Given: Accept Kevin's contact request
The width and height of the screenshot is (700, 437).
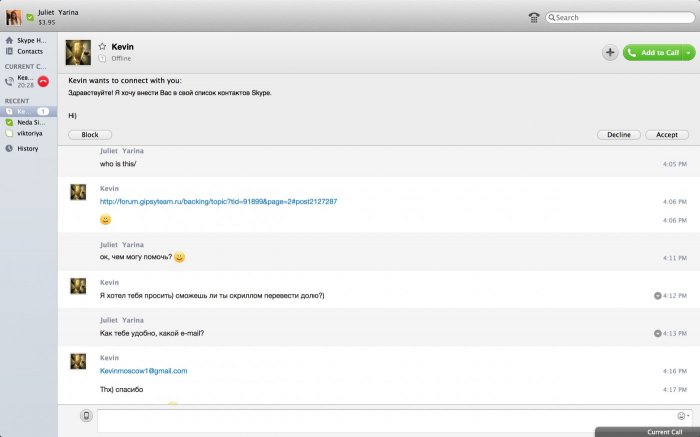Looking at the screenshot, I should [667, 134].
